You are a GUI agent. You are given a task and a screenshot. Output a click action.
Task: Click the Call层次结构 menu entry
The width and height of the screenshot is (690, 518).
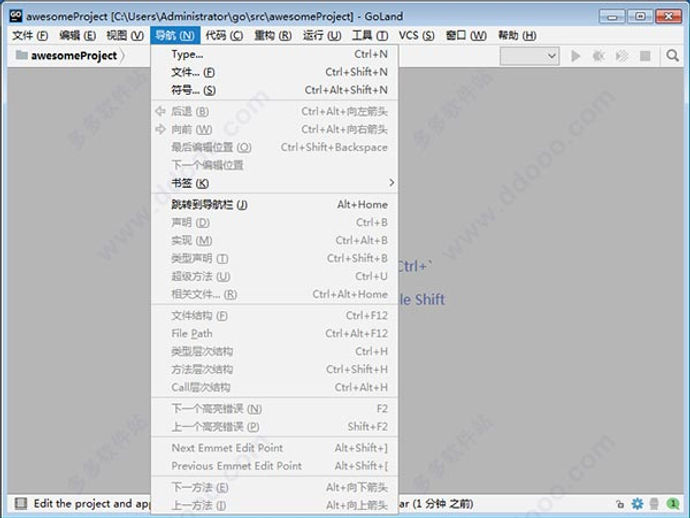275,388
